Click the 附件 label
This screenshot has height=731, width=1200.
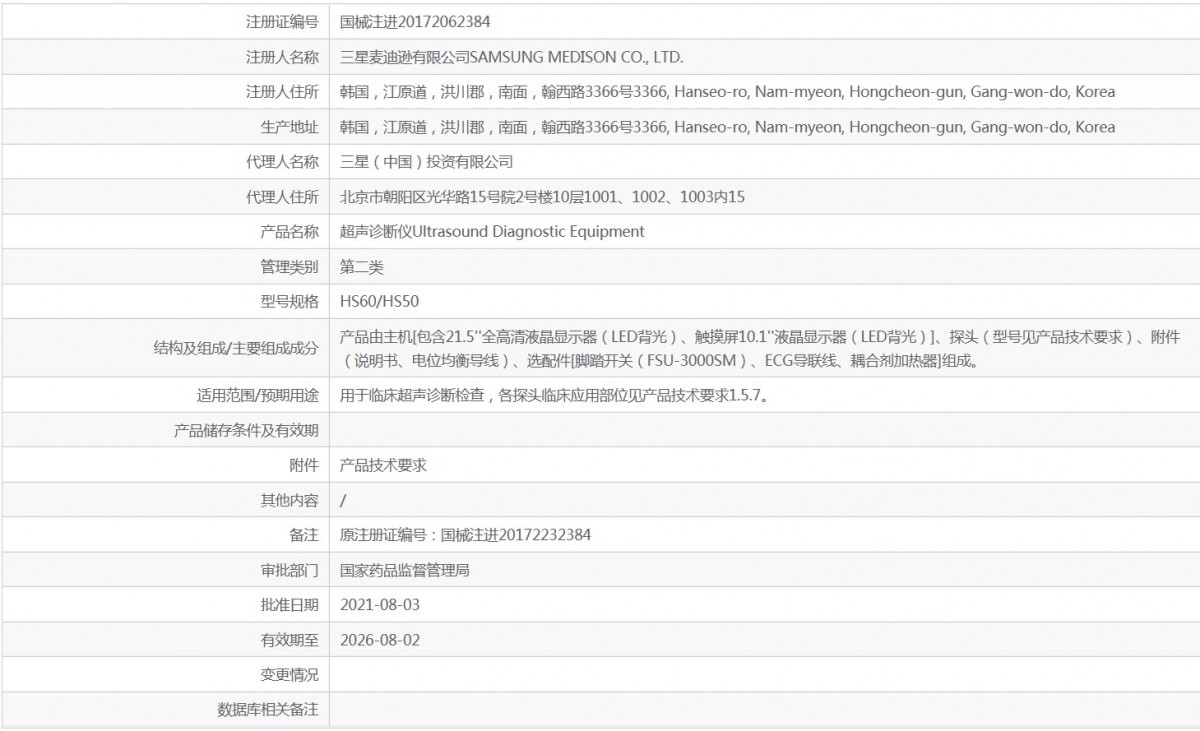point(304,465)
